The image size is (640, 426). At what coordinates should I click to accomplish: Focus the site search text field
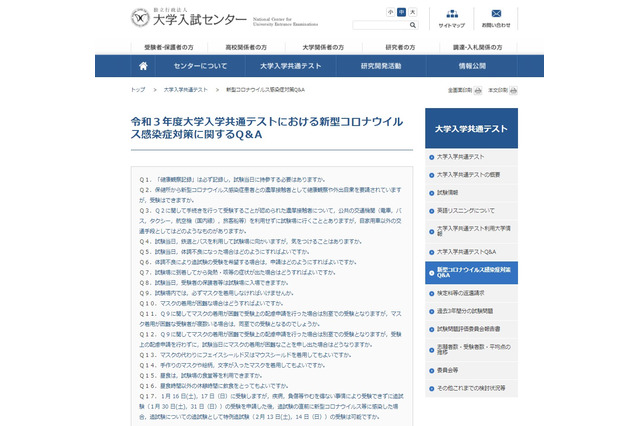[x=380, y=25]
